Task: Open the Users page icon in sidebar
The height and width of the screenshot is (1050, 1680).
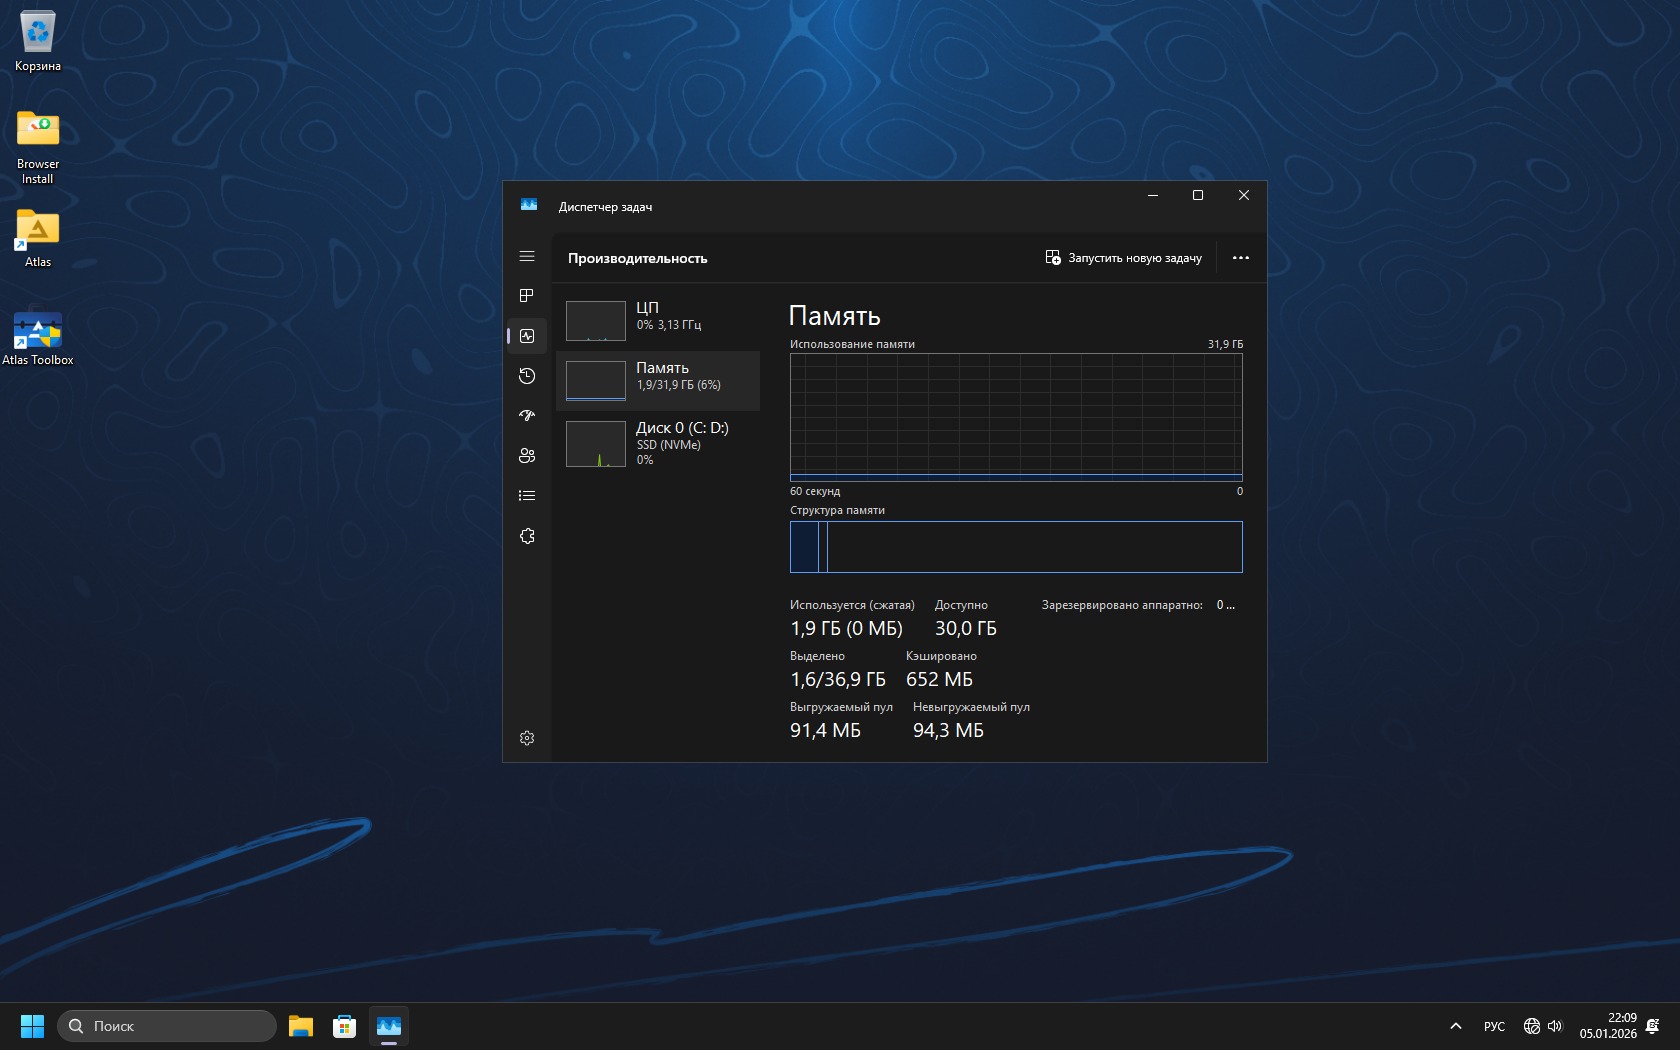Action: [527, 456]
